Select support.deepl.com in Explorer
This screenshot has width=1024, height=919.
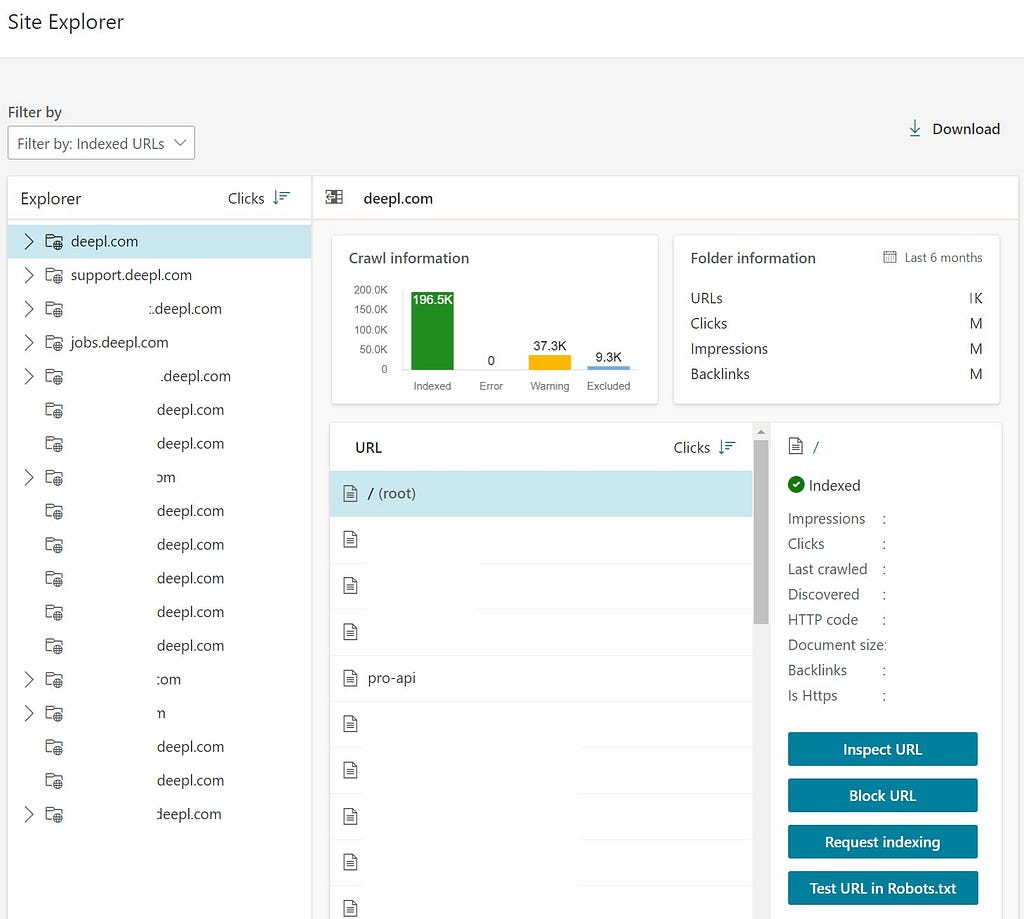click(x=131, y=275)
